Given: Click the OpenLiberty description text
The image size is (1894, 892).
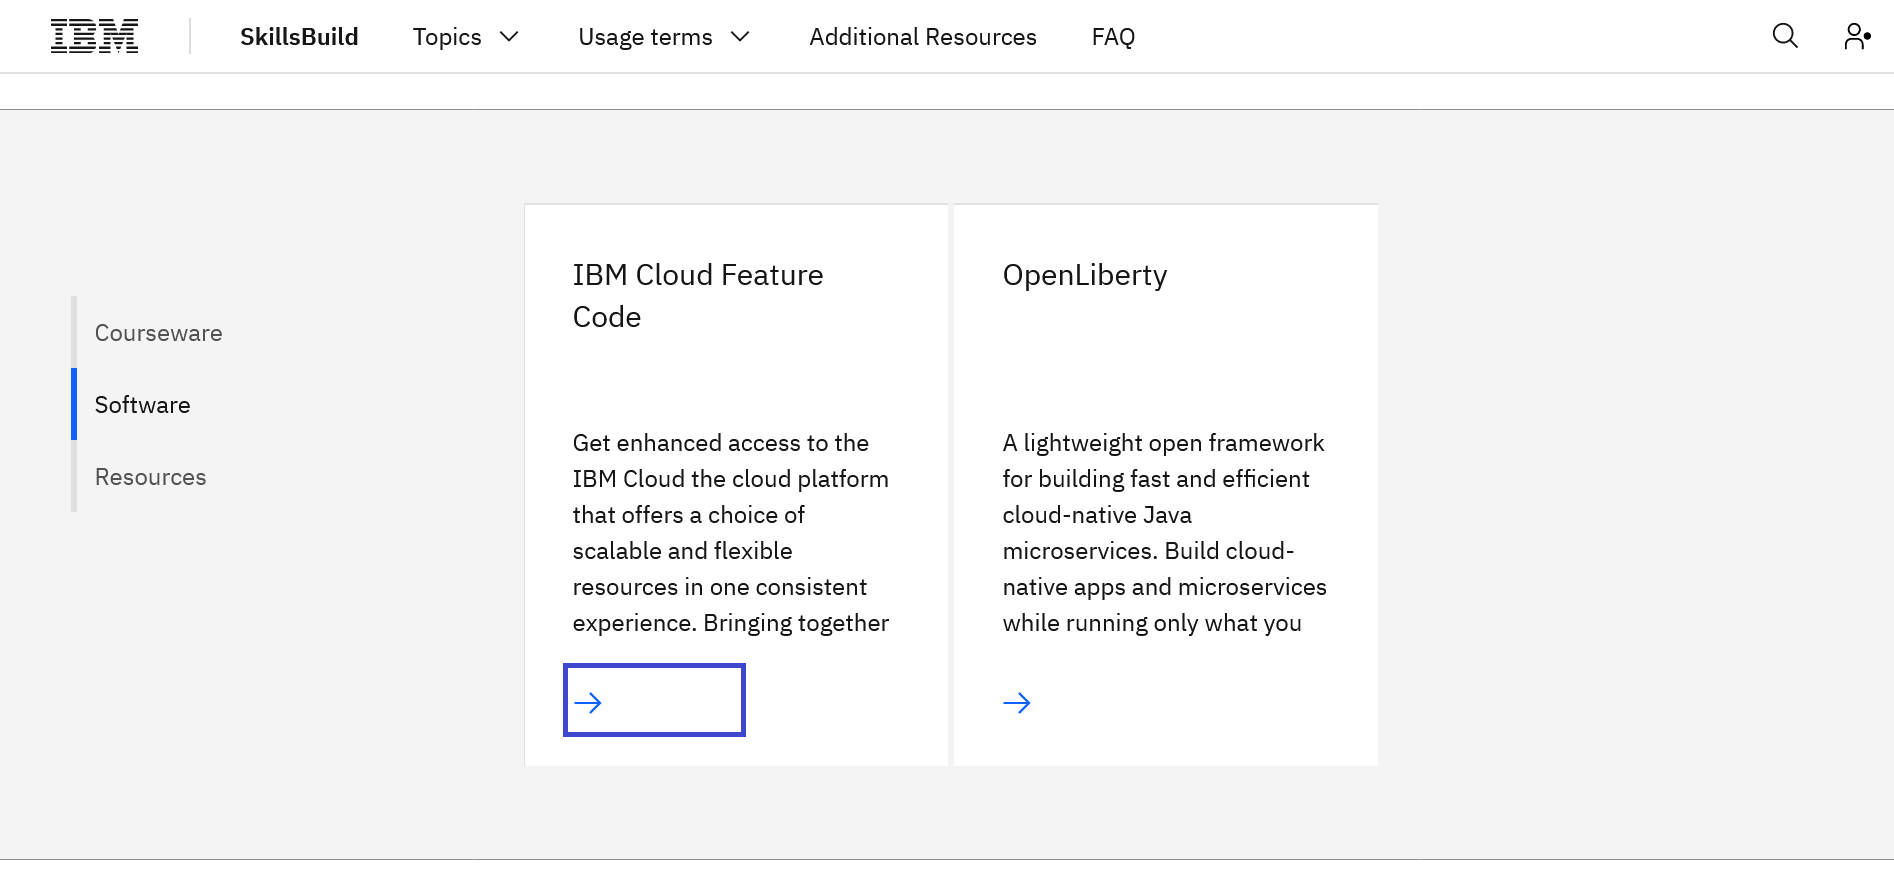Looking at the screenshot, I should point(1165,533).
